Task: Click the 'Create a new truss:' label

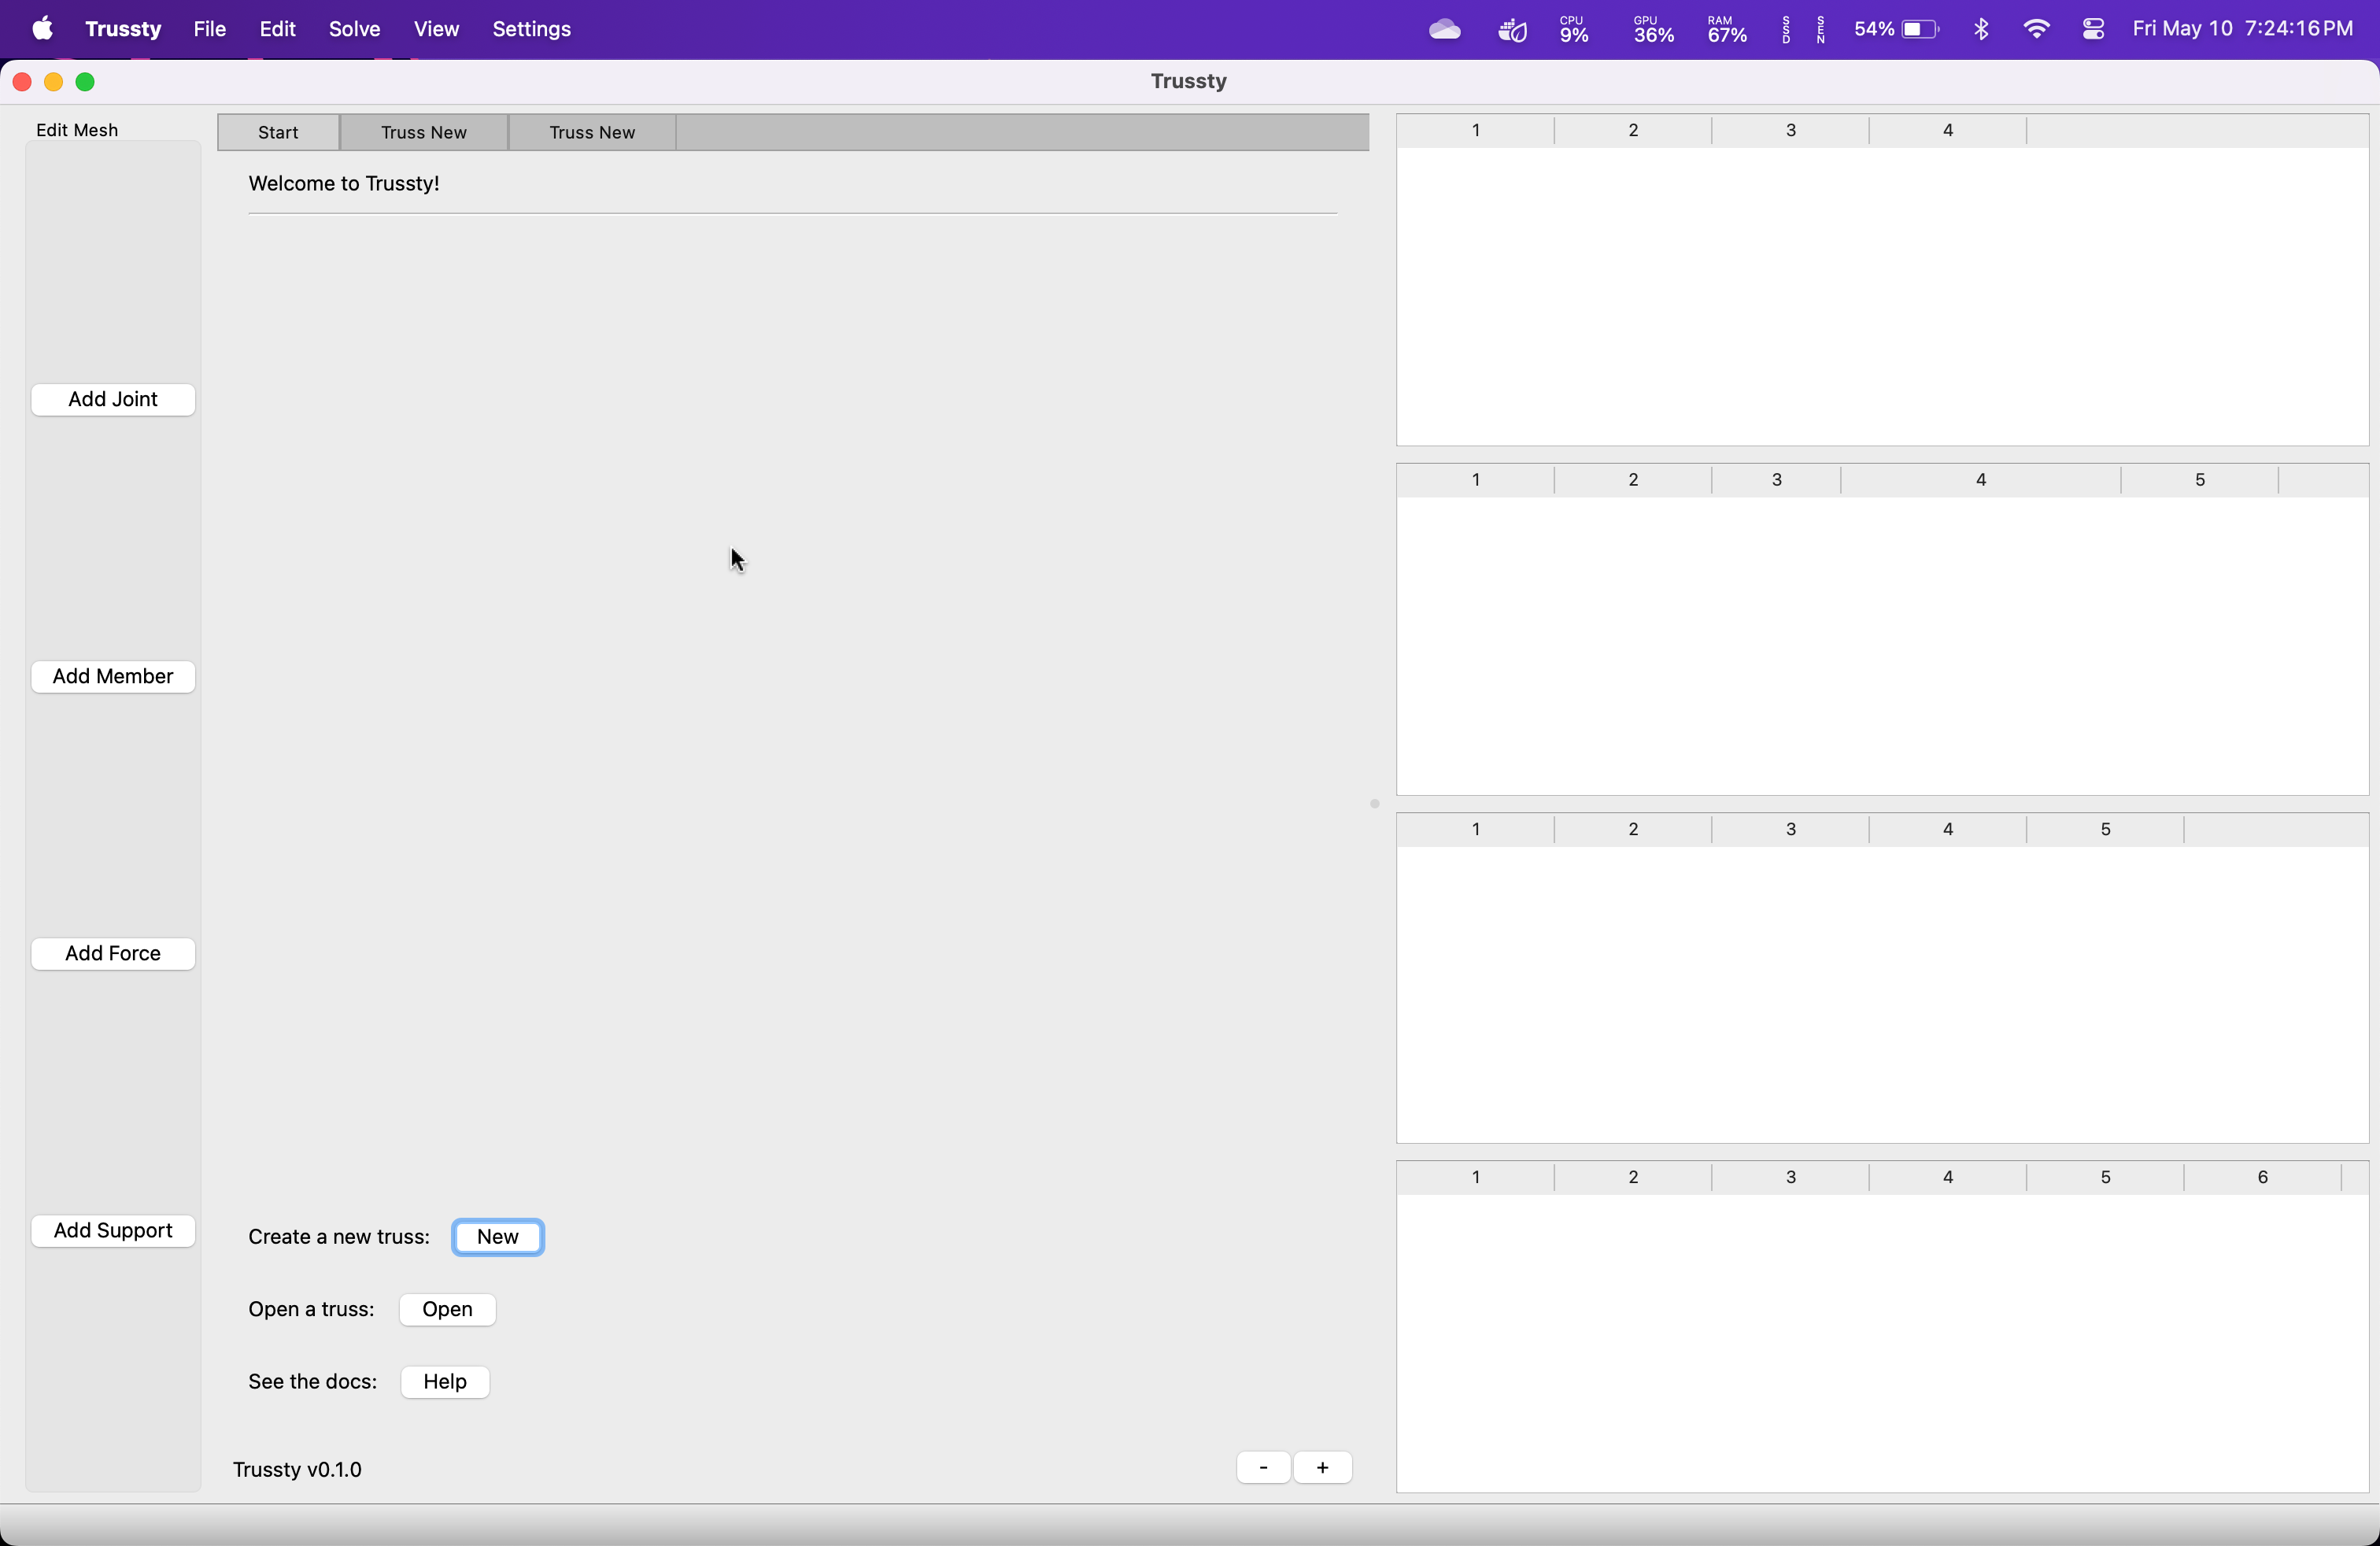Action: (339, 1237)
